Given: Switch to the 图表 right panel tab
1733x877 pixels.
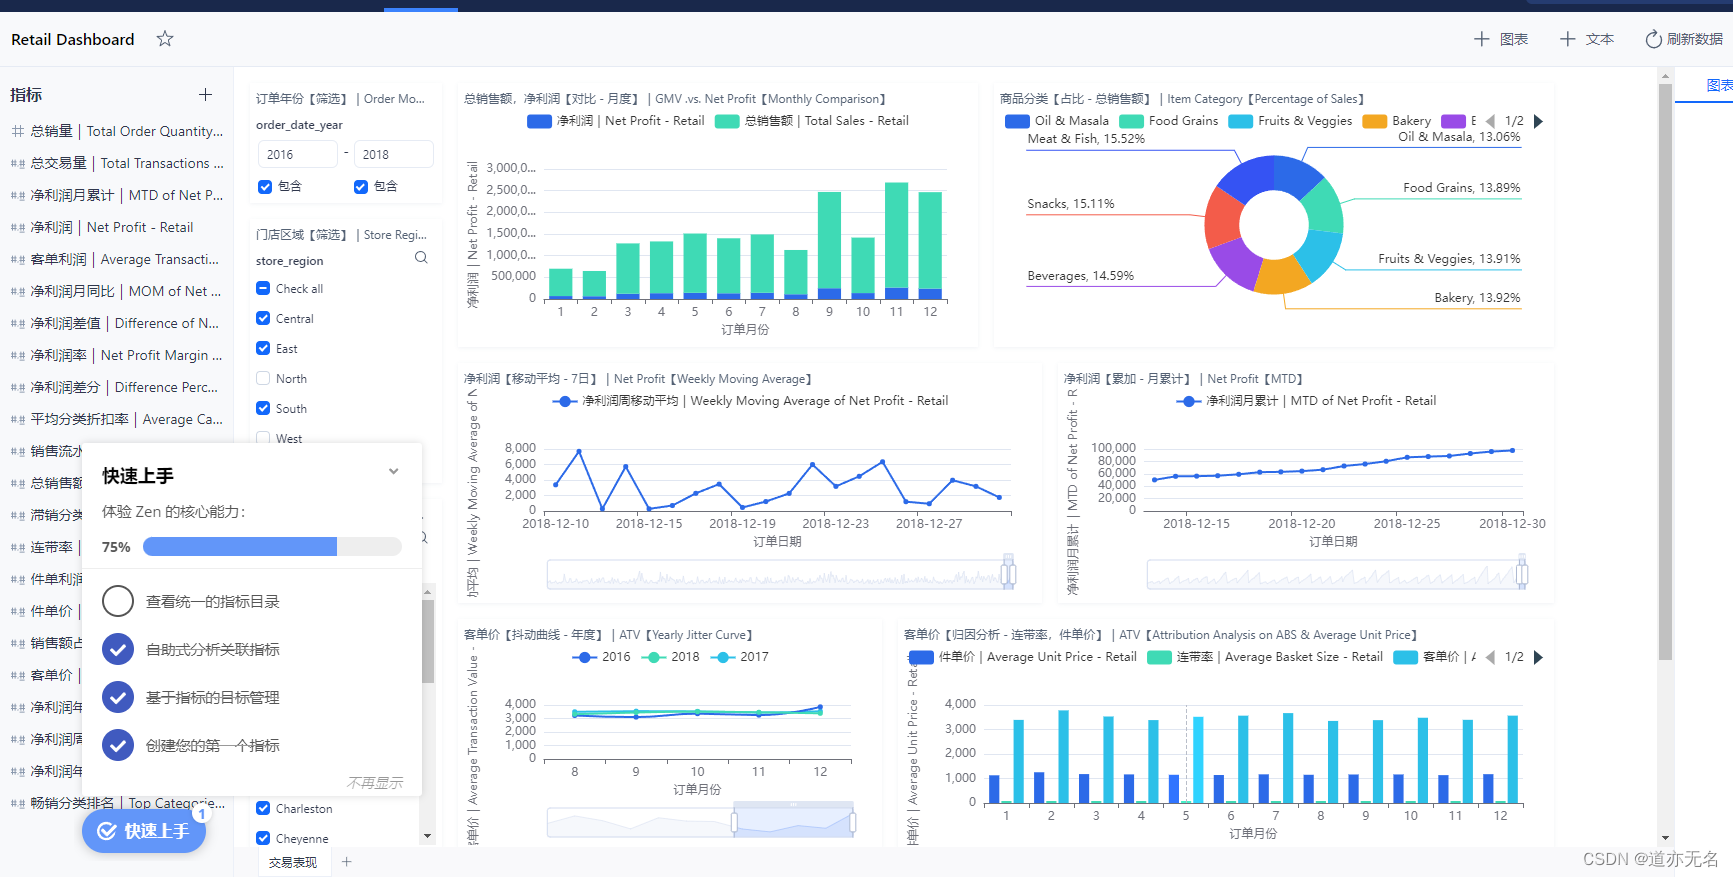Looking at the screenshot, I should click(1718, 85).
